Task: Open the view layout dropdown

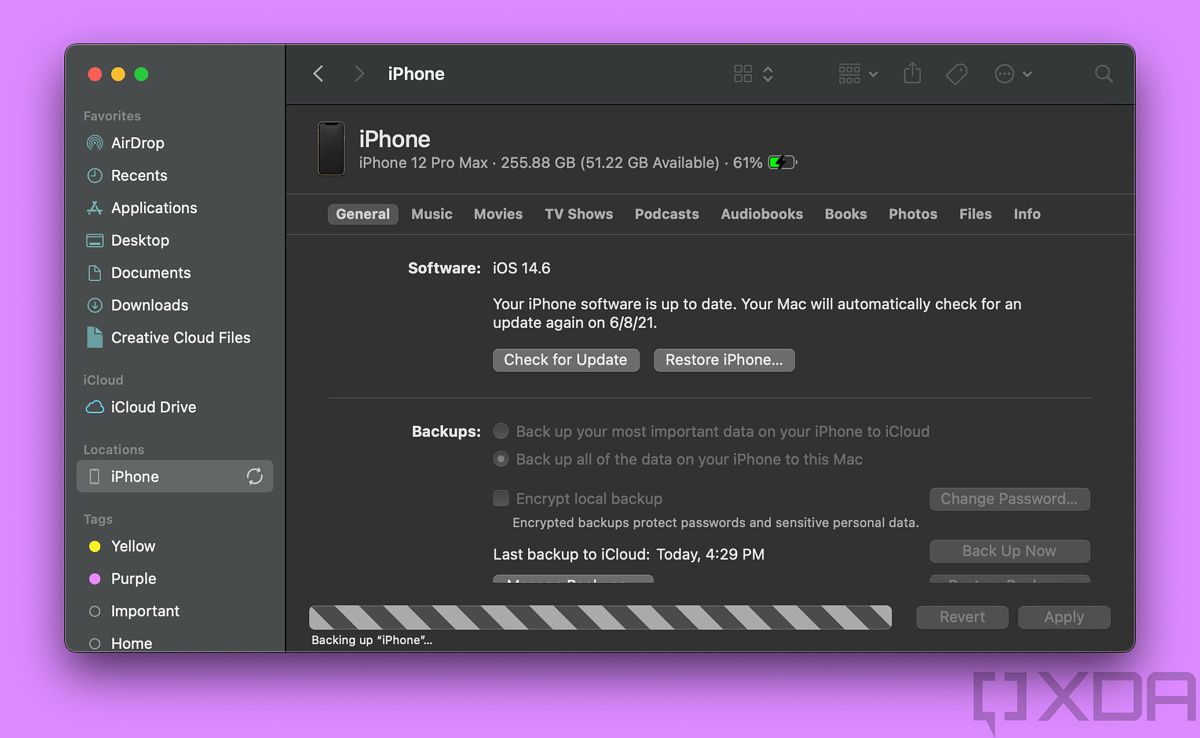Action: (x=750, y=73)
